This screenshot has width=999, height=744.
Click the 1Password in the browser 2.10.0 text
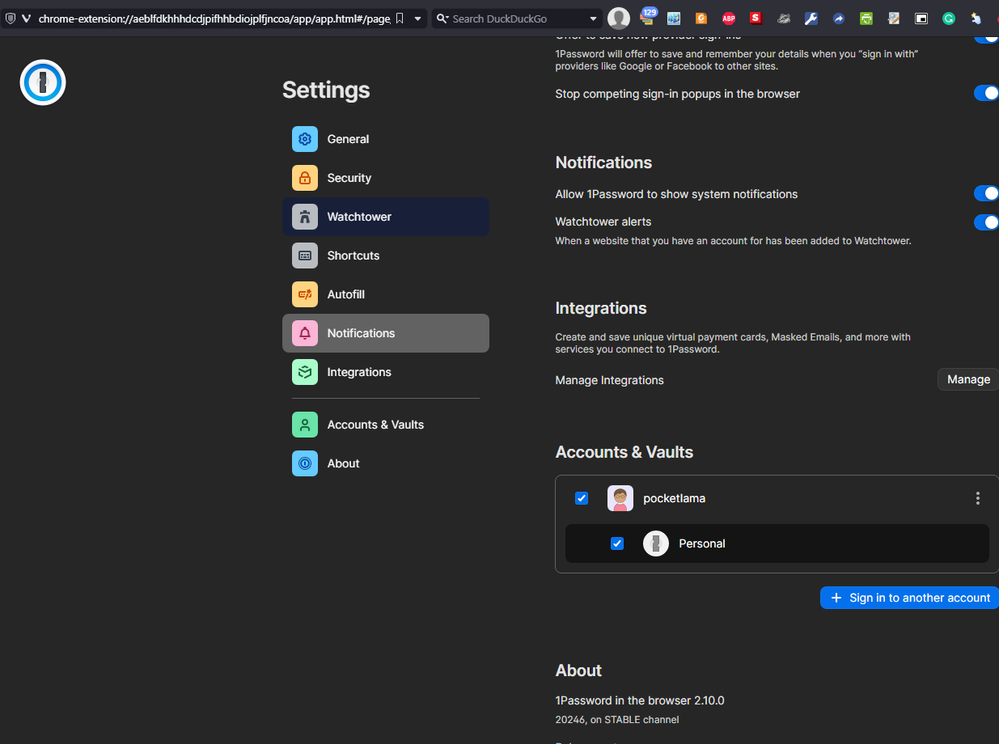(640, 701)
